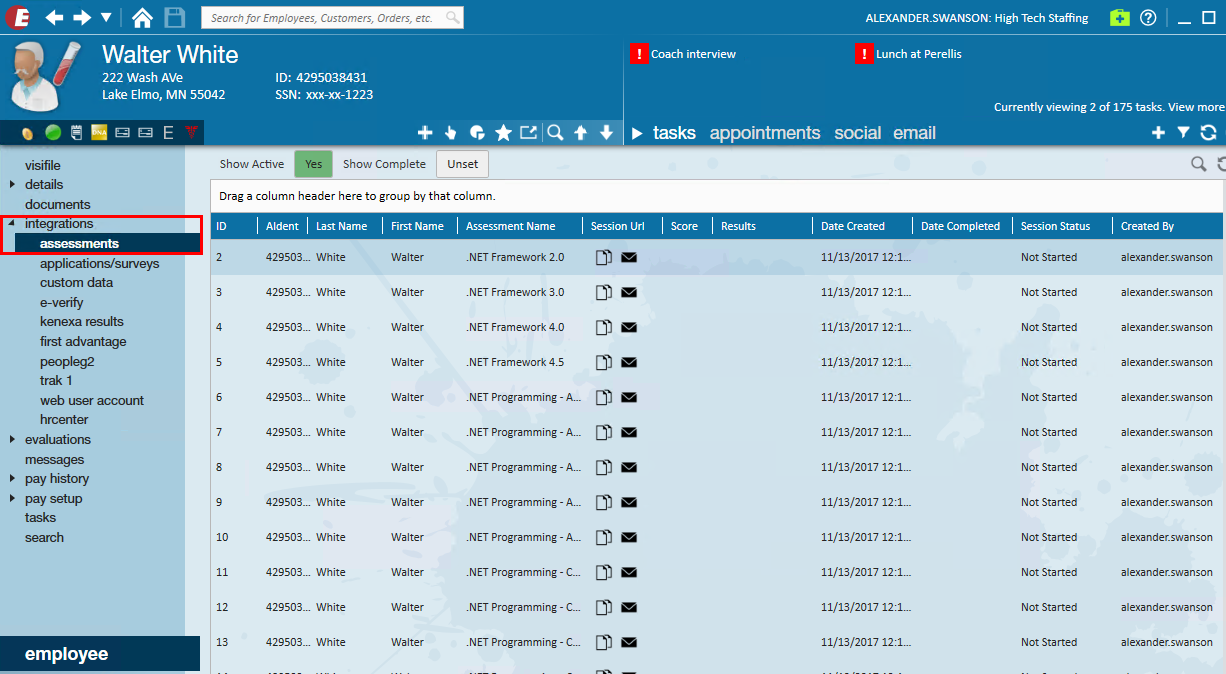Open visifile in navigation tree
Screen dimensions: 1226x674
[x=43, y=165]
